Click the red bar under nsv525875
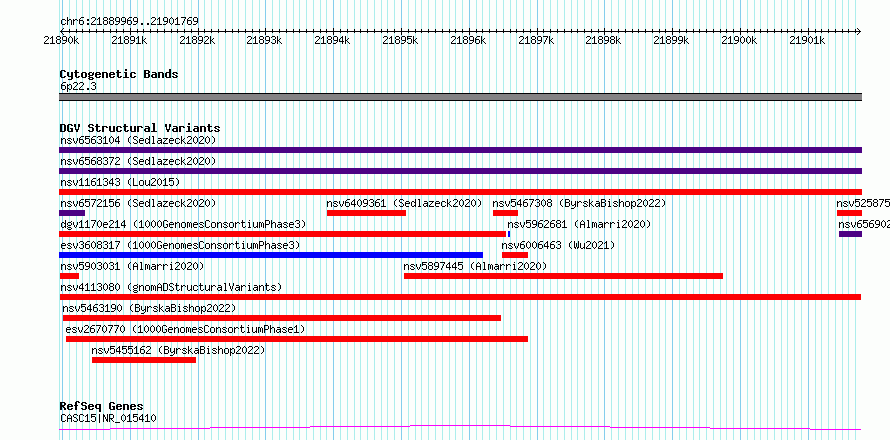 click(849, 213)
